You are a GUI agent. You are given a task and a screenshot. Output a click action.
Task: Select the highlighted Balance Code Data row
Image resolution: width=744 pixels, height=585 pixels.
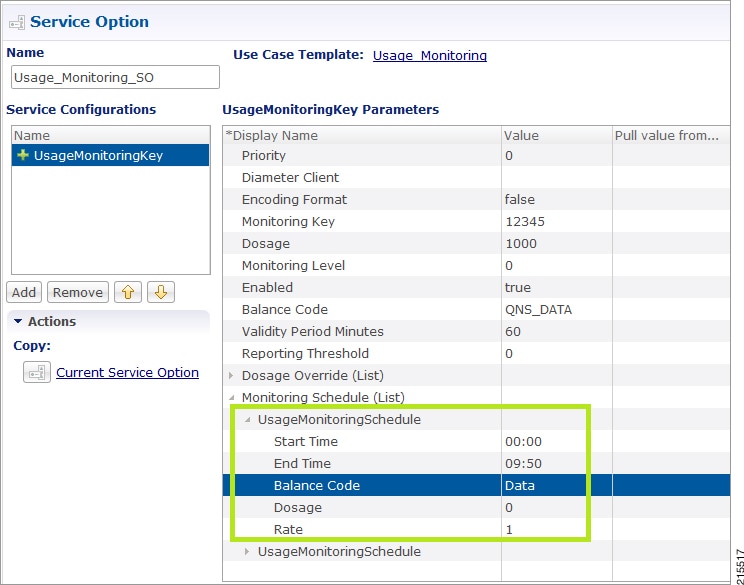(476, 485)
